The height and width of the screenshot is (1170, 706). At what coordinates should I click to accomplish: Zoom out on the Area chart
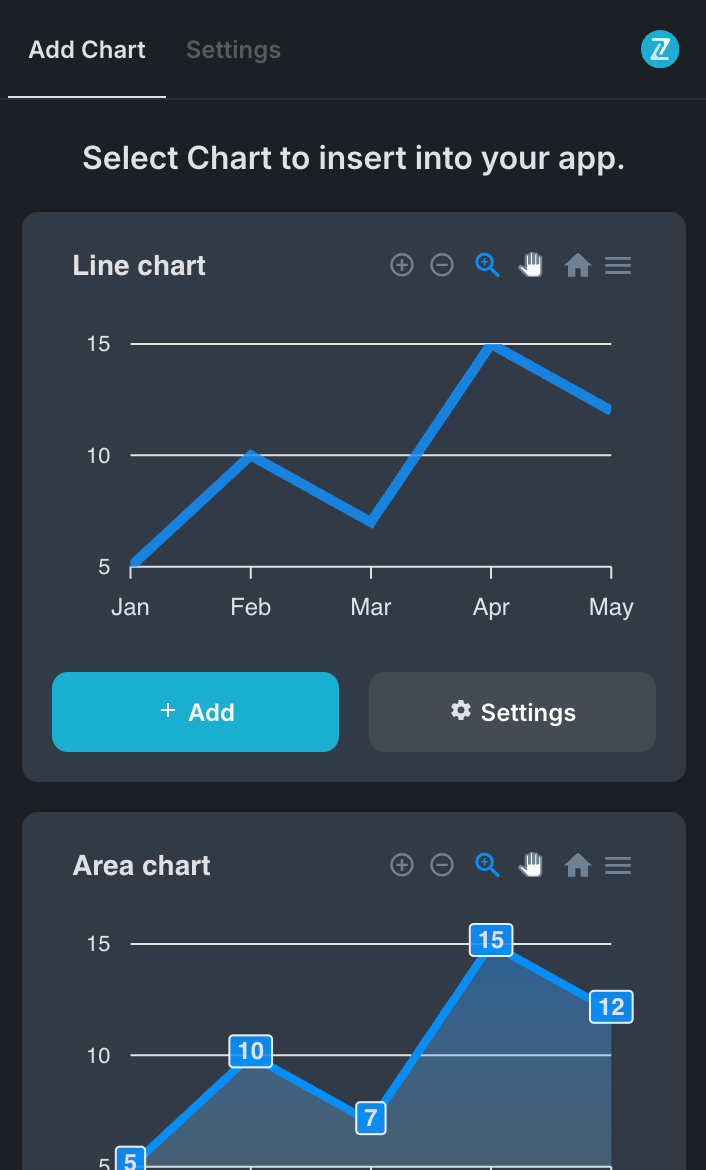pyautogui.click(x=441, y=865)
